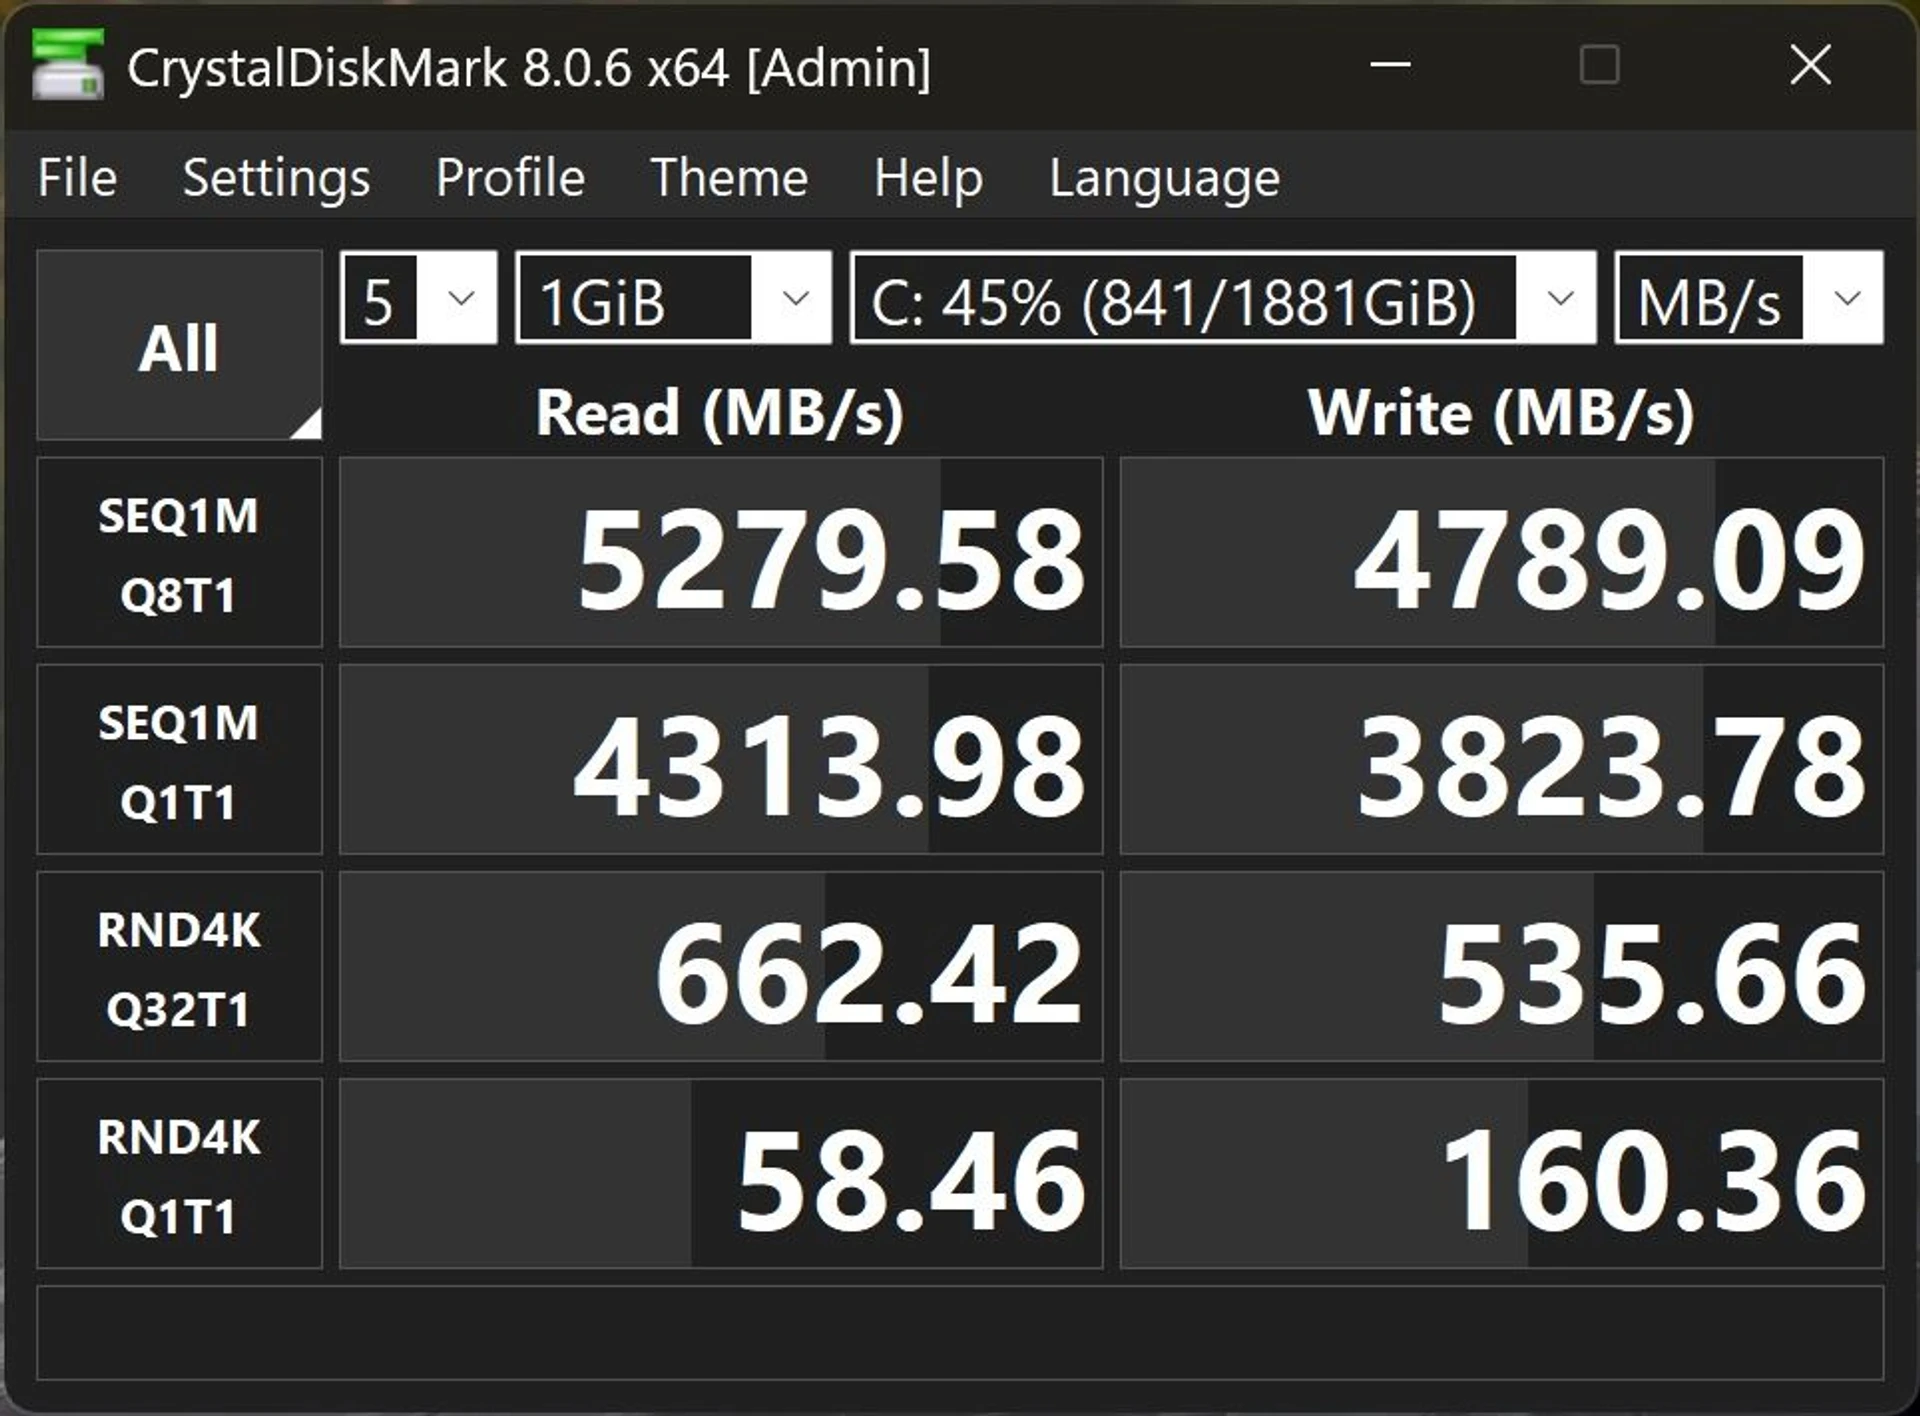Open the File menu
Image resolution: width=1920 pixels, height=1416 pixels.
[77, 178]
